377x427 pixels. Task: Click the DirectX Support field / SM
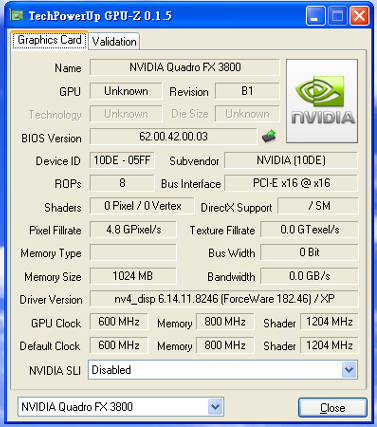pyautogui.click(x=318, y=206)
